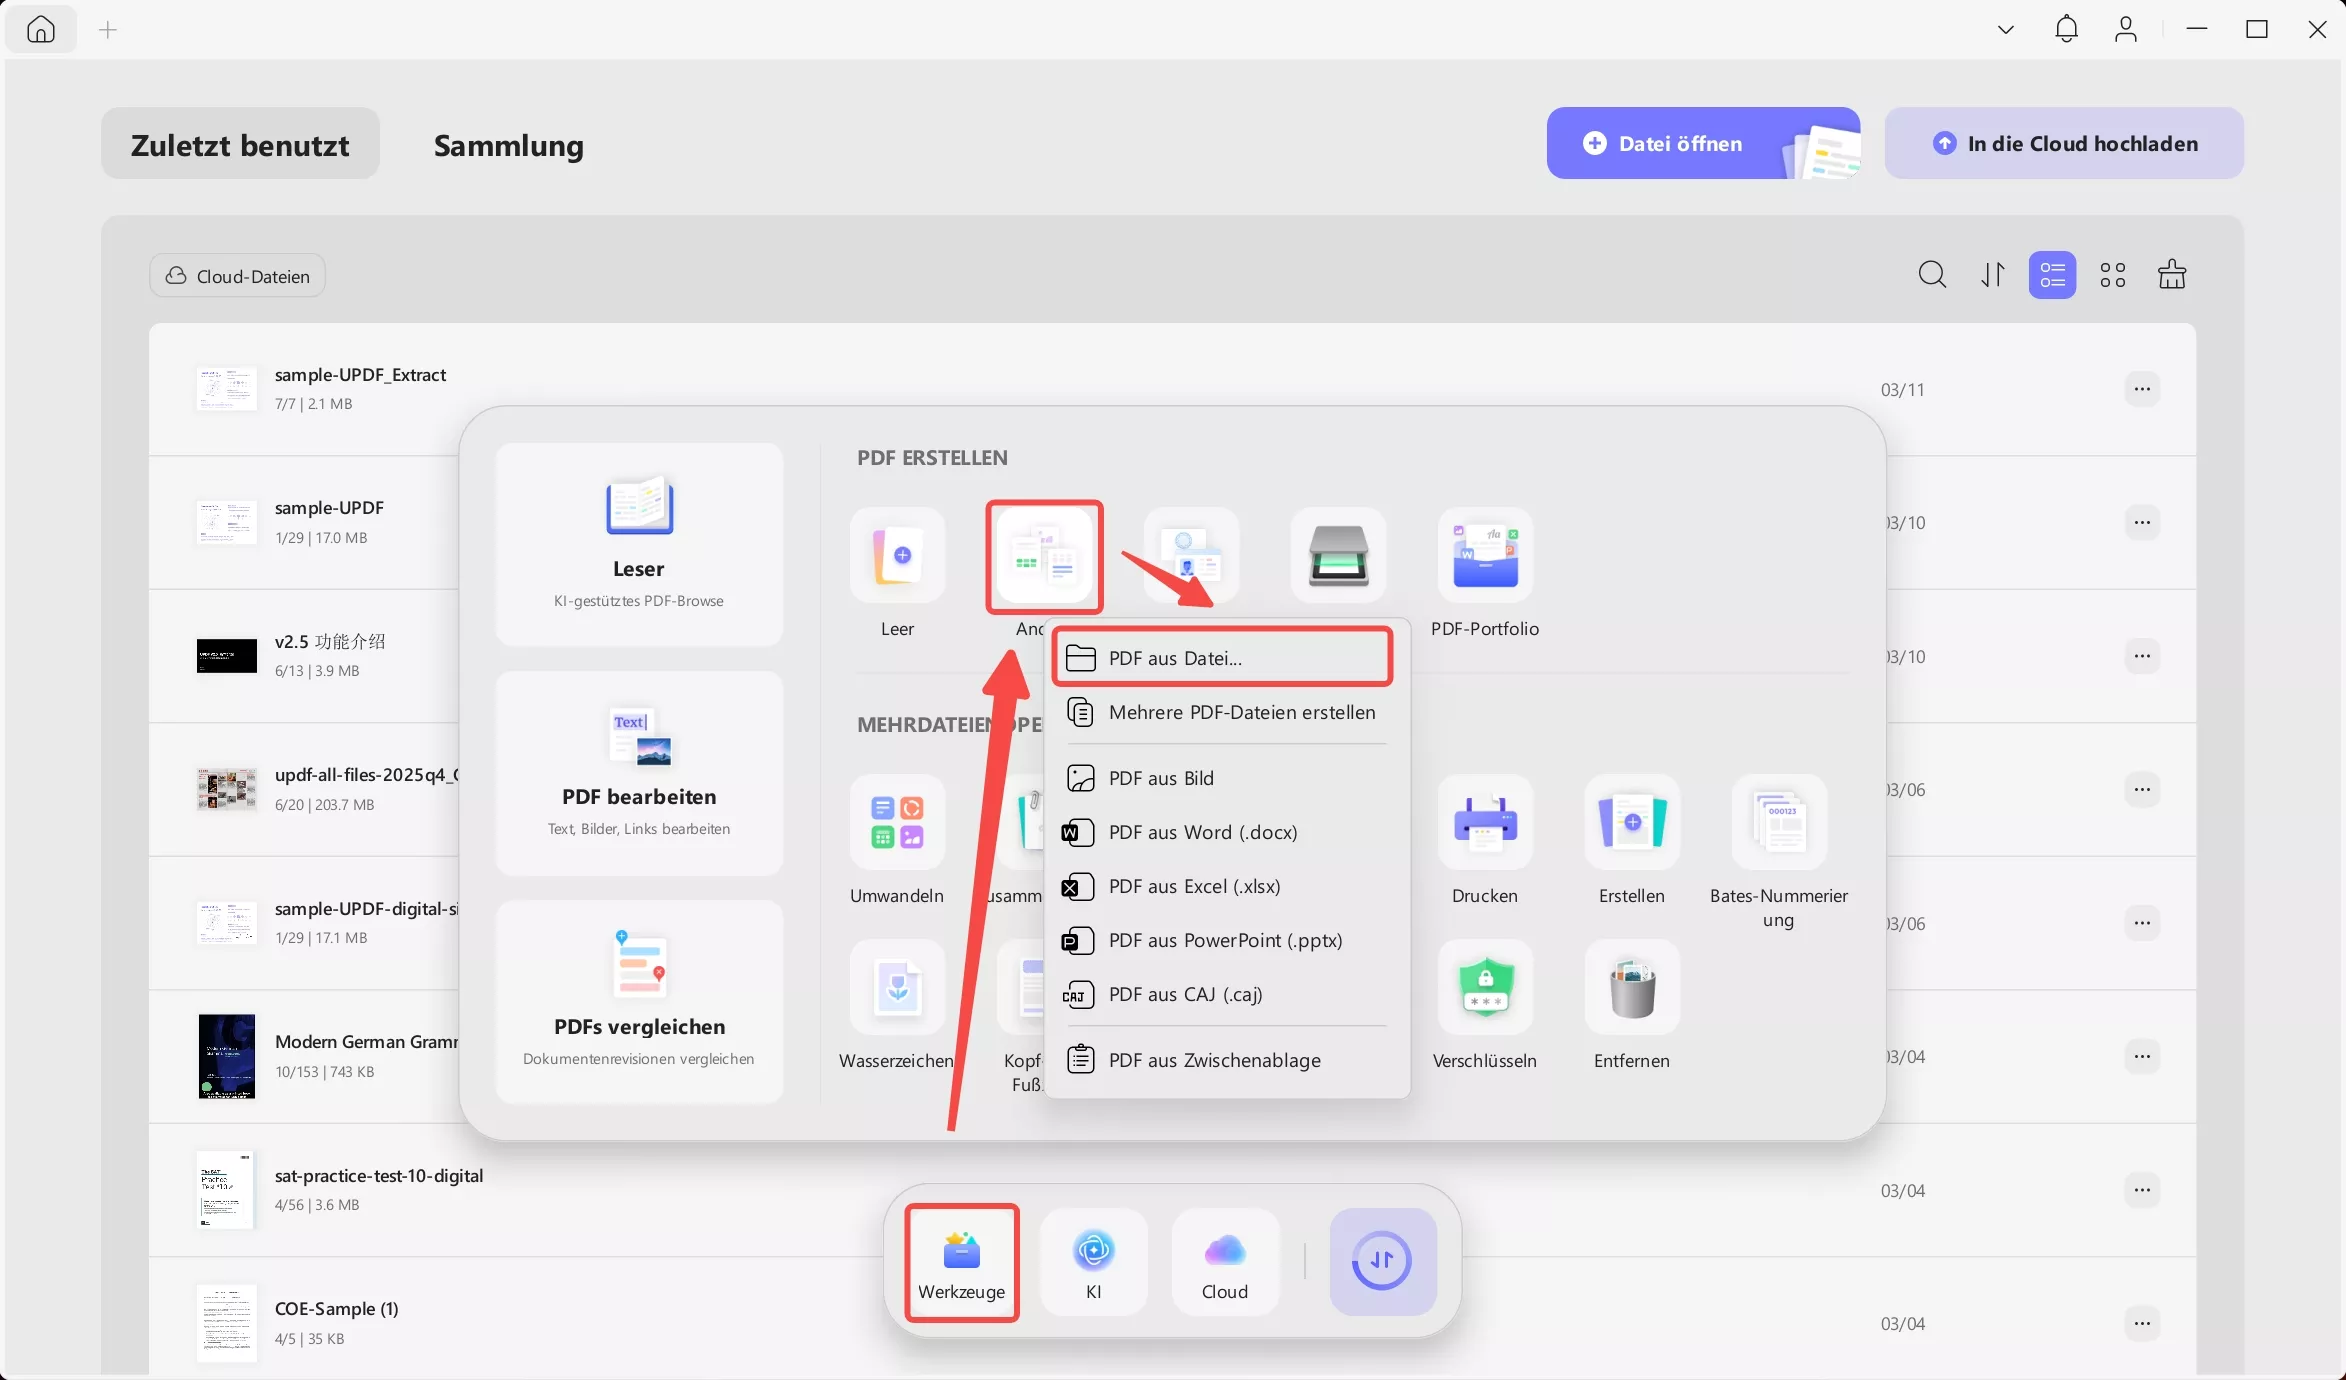Image resolution: width=2346 pixels, height=1380 pixels.
Task: Open the Umwandeln conversion tool
Action: point(896,822)
